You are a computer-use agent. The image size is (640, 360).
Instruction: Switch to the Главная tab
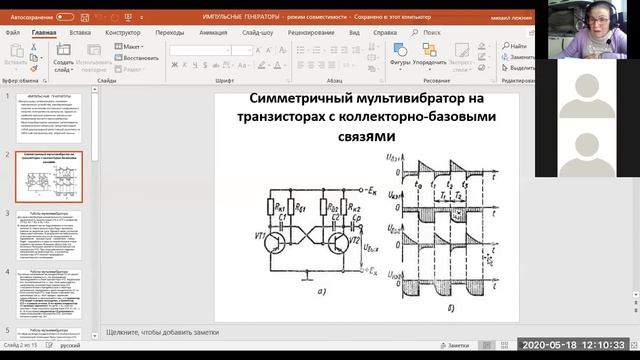tap(44, 32)
